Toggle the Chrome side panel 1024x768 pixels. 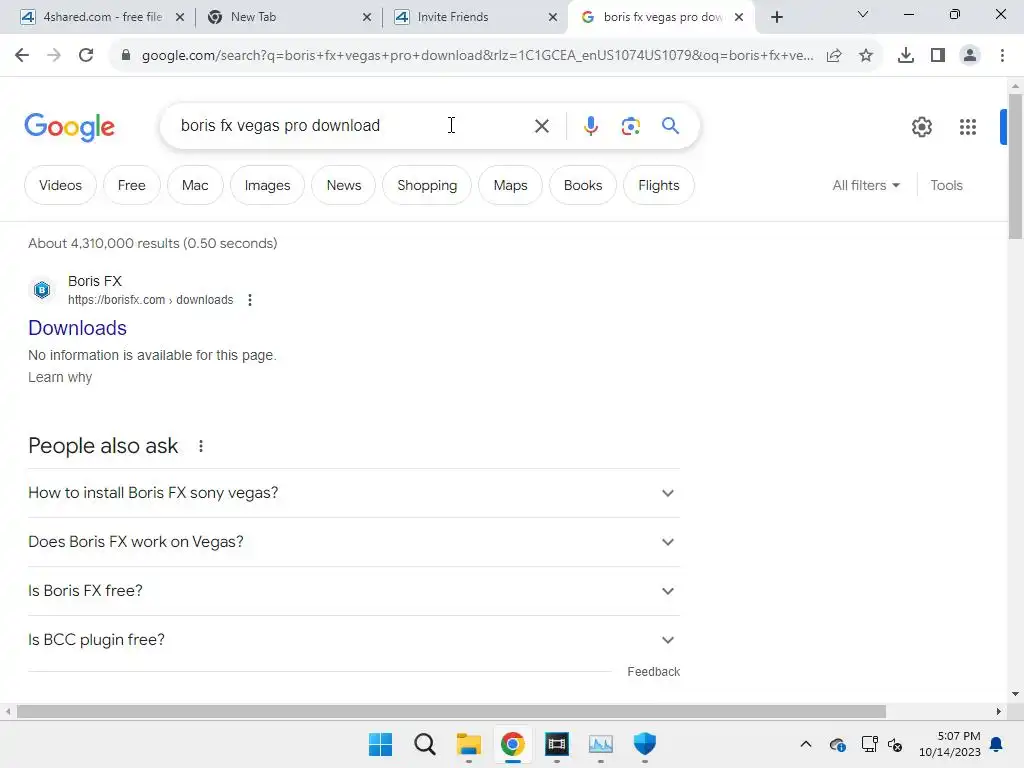pyautogui.click(x=938, y=56)
